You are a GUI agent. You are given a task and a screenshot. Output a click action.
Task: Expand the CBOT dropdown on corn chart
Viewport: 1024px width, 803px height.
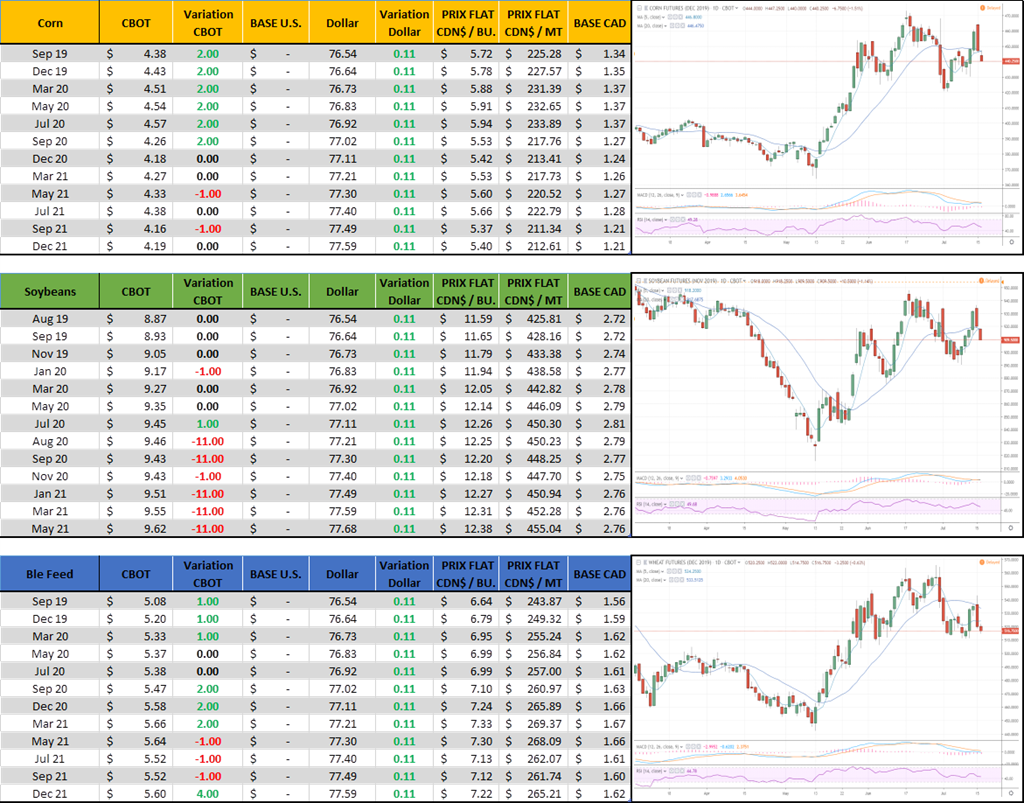(735, 7)
